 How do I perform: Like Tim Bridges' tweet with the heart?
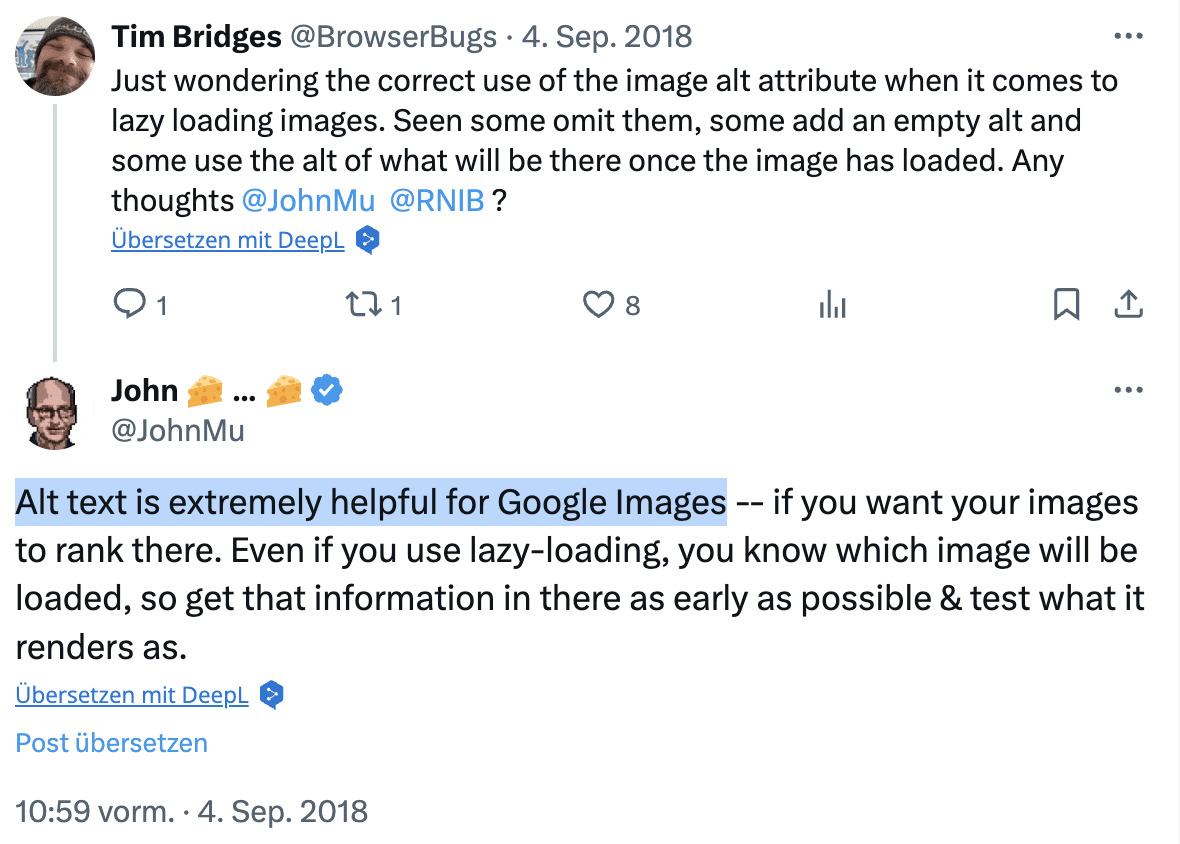point(599,304)
